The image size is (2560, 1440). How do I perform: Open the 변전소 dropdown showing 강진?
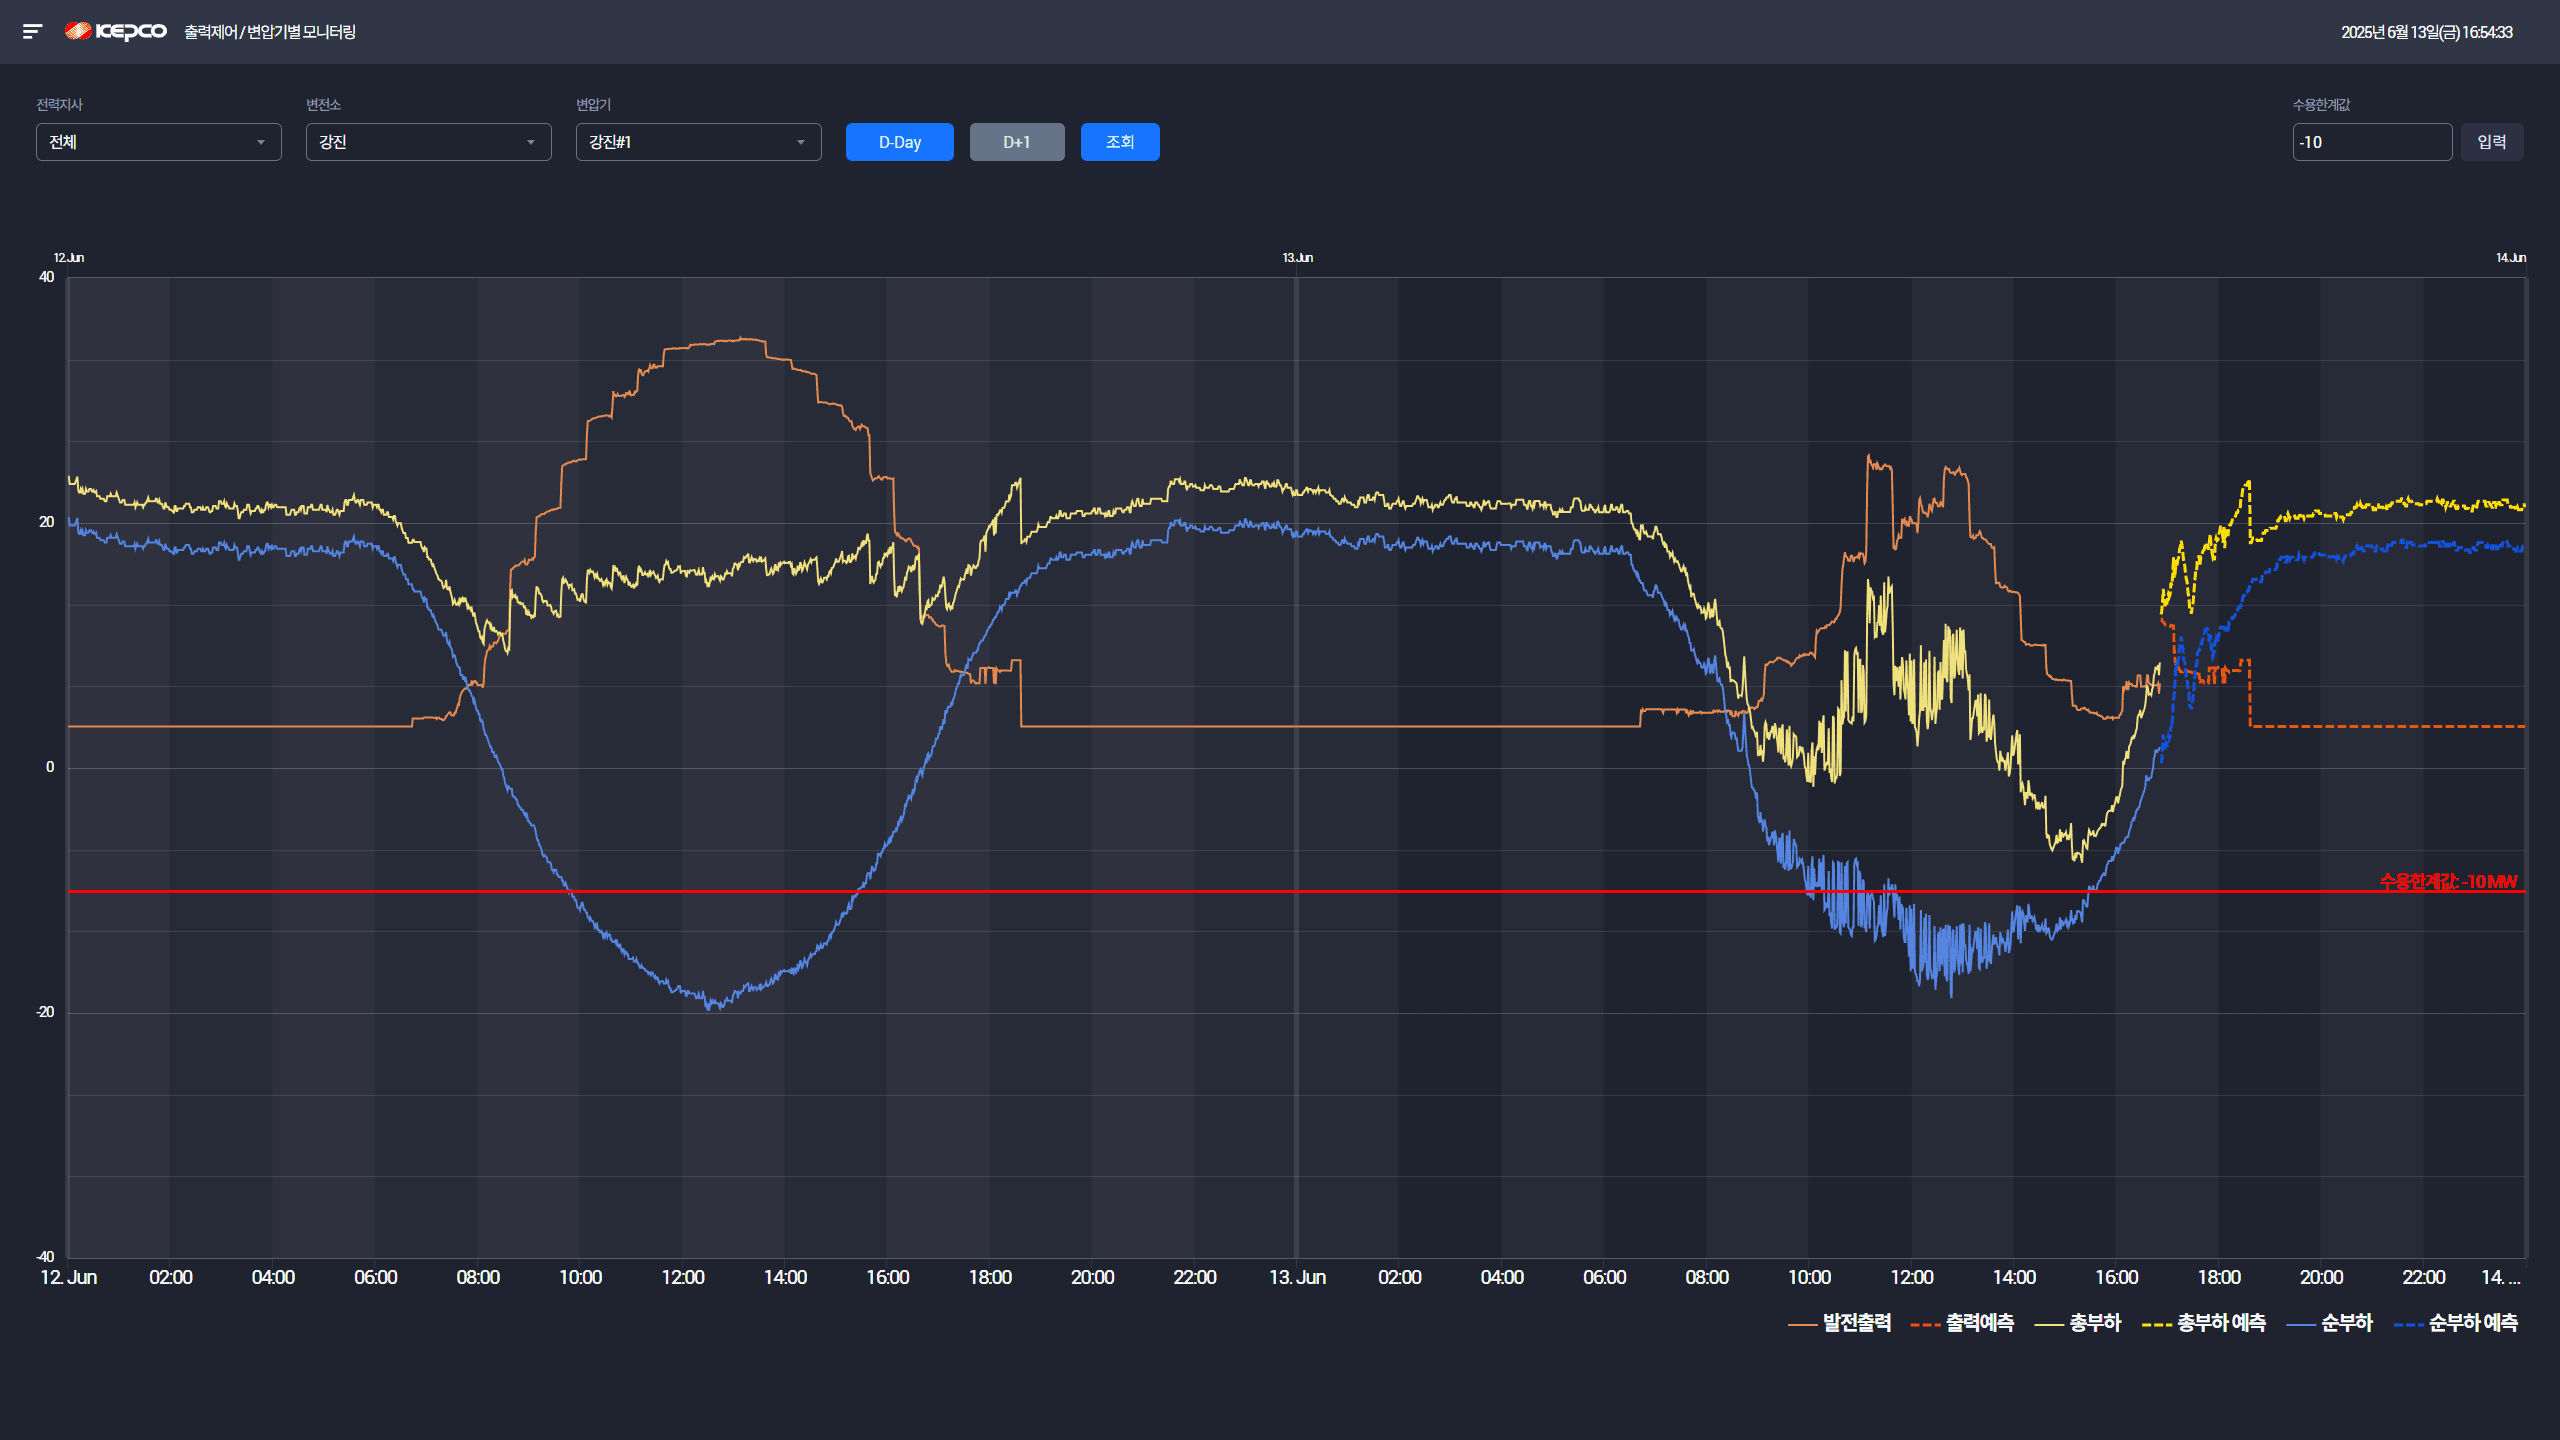(428, 142)
